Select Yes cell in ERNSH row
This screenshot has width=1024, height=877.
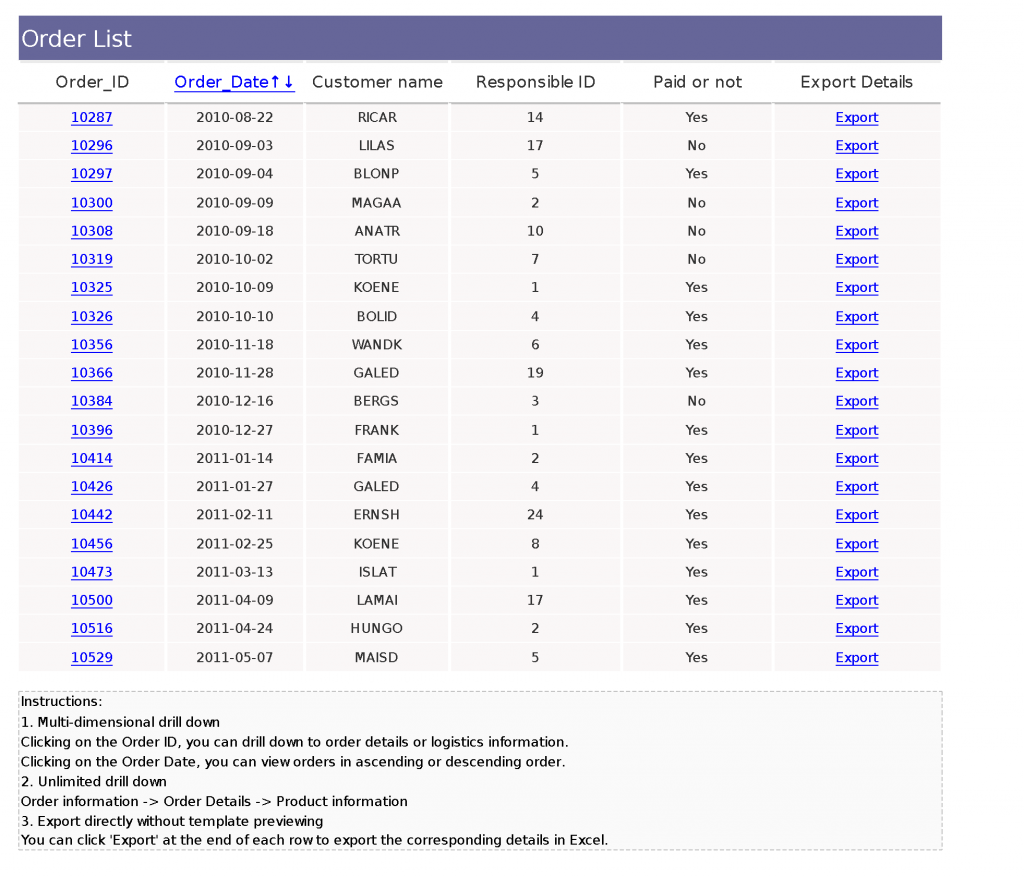click(696, 515)
